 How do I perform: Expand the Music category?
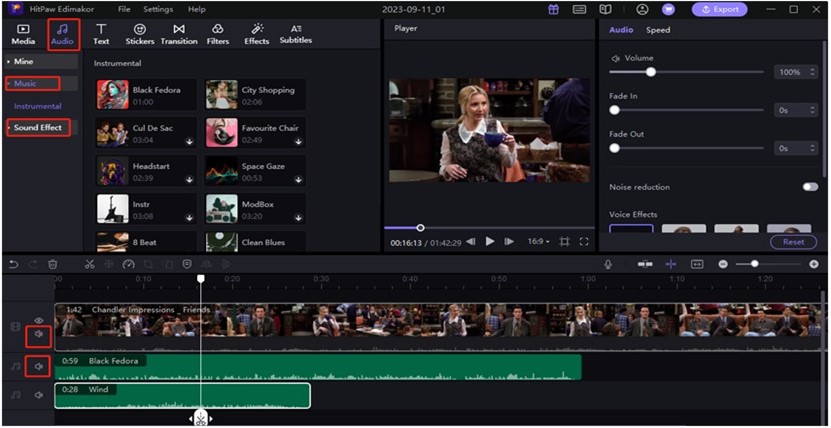41,84
